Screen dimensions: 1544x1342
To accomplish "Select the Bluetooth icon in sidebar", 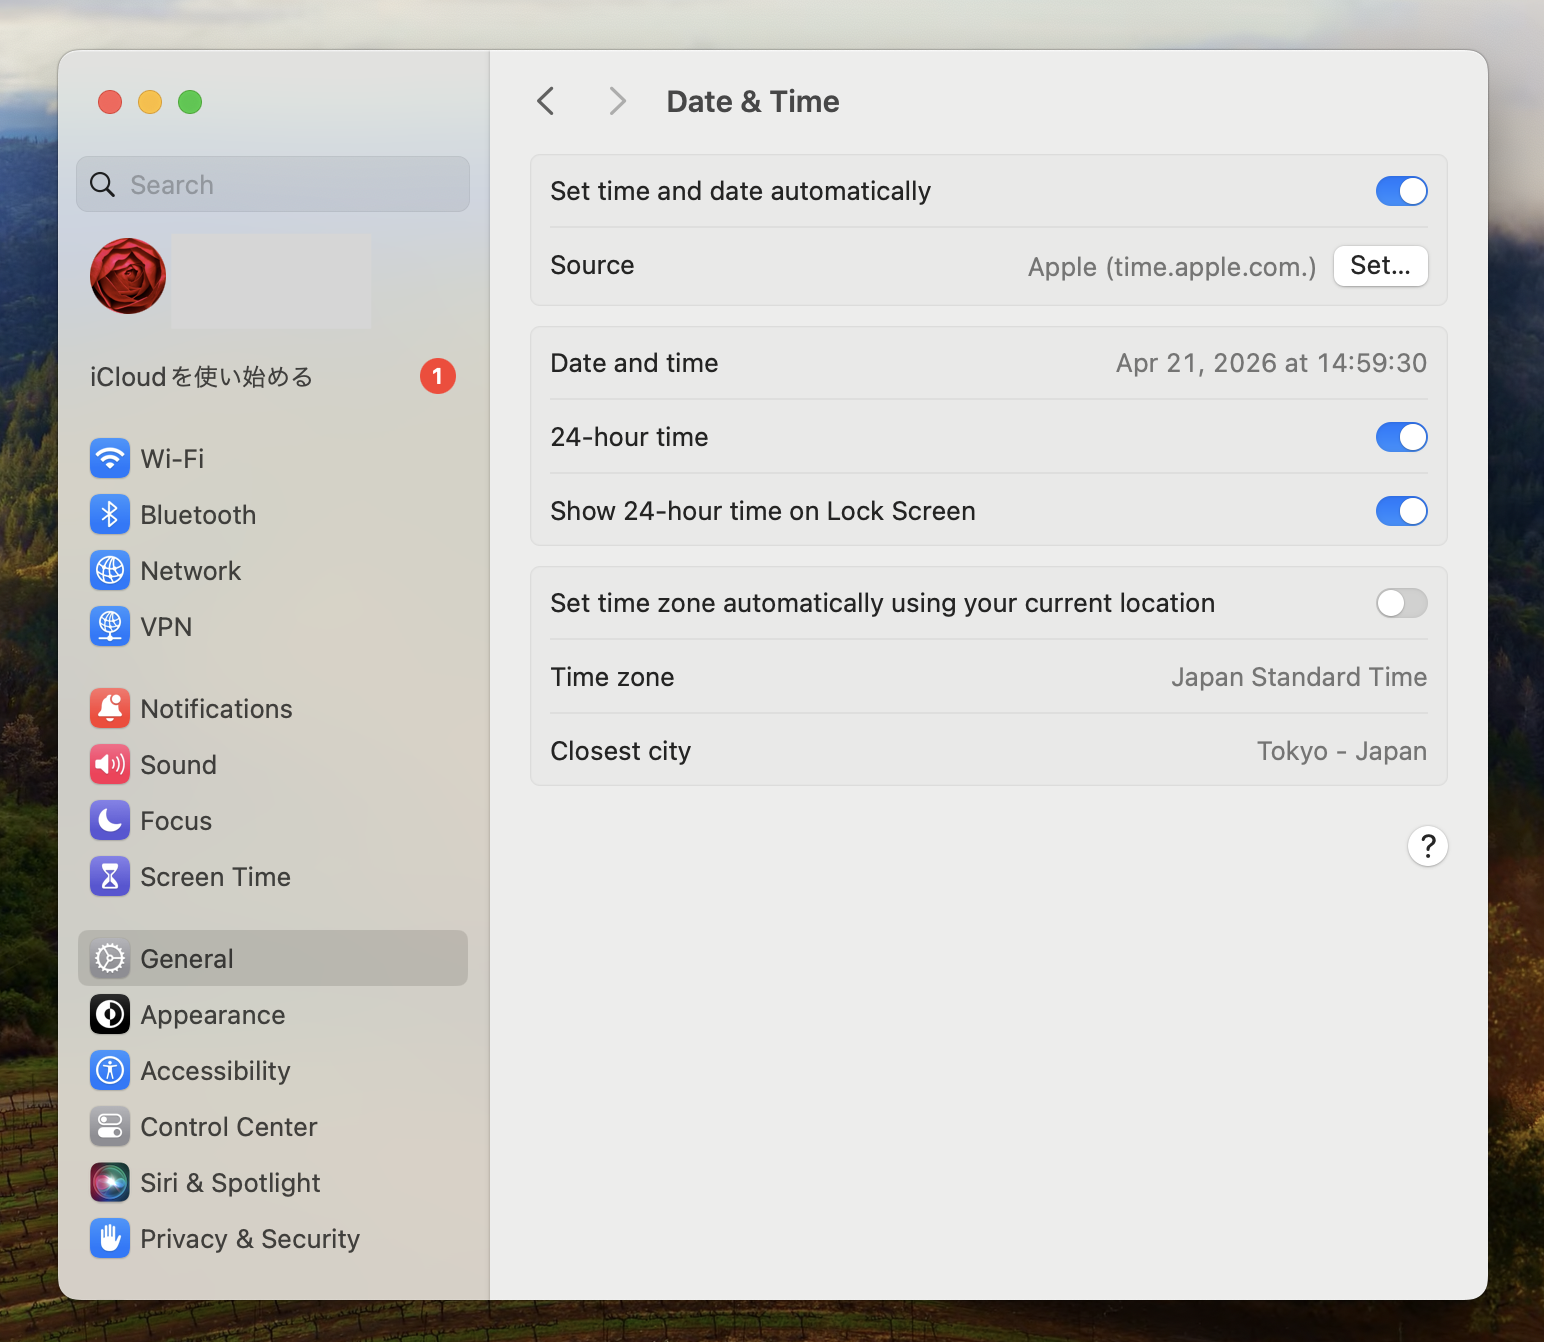I will [110, 515].
